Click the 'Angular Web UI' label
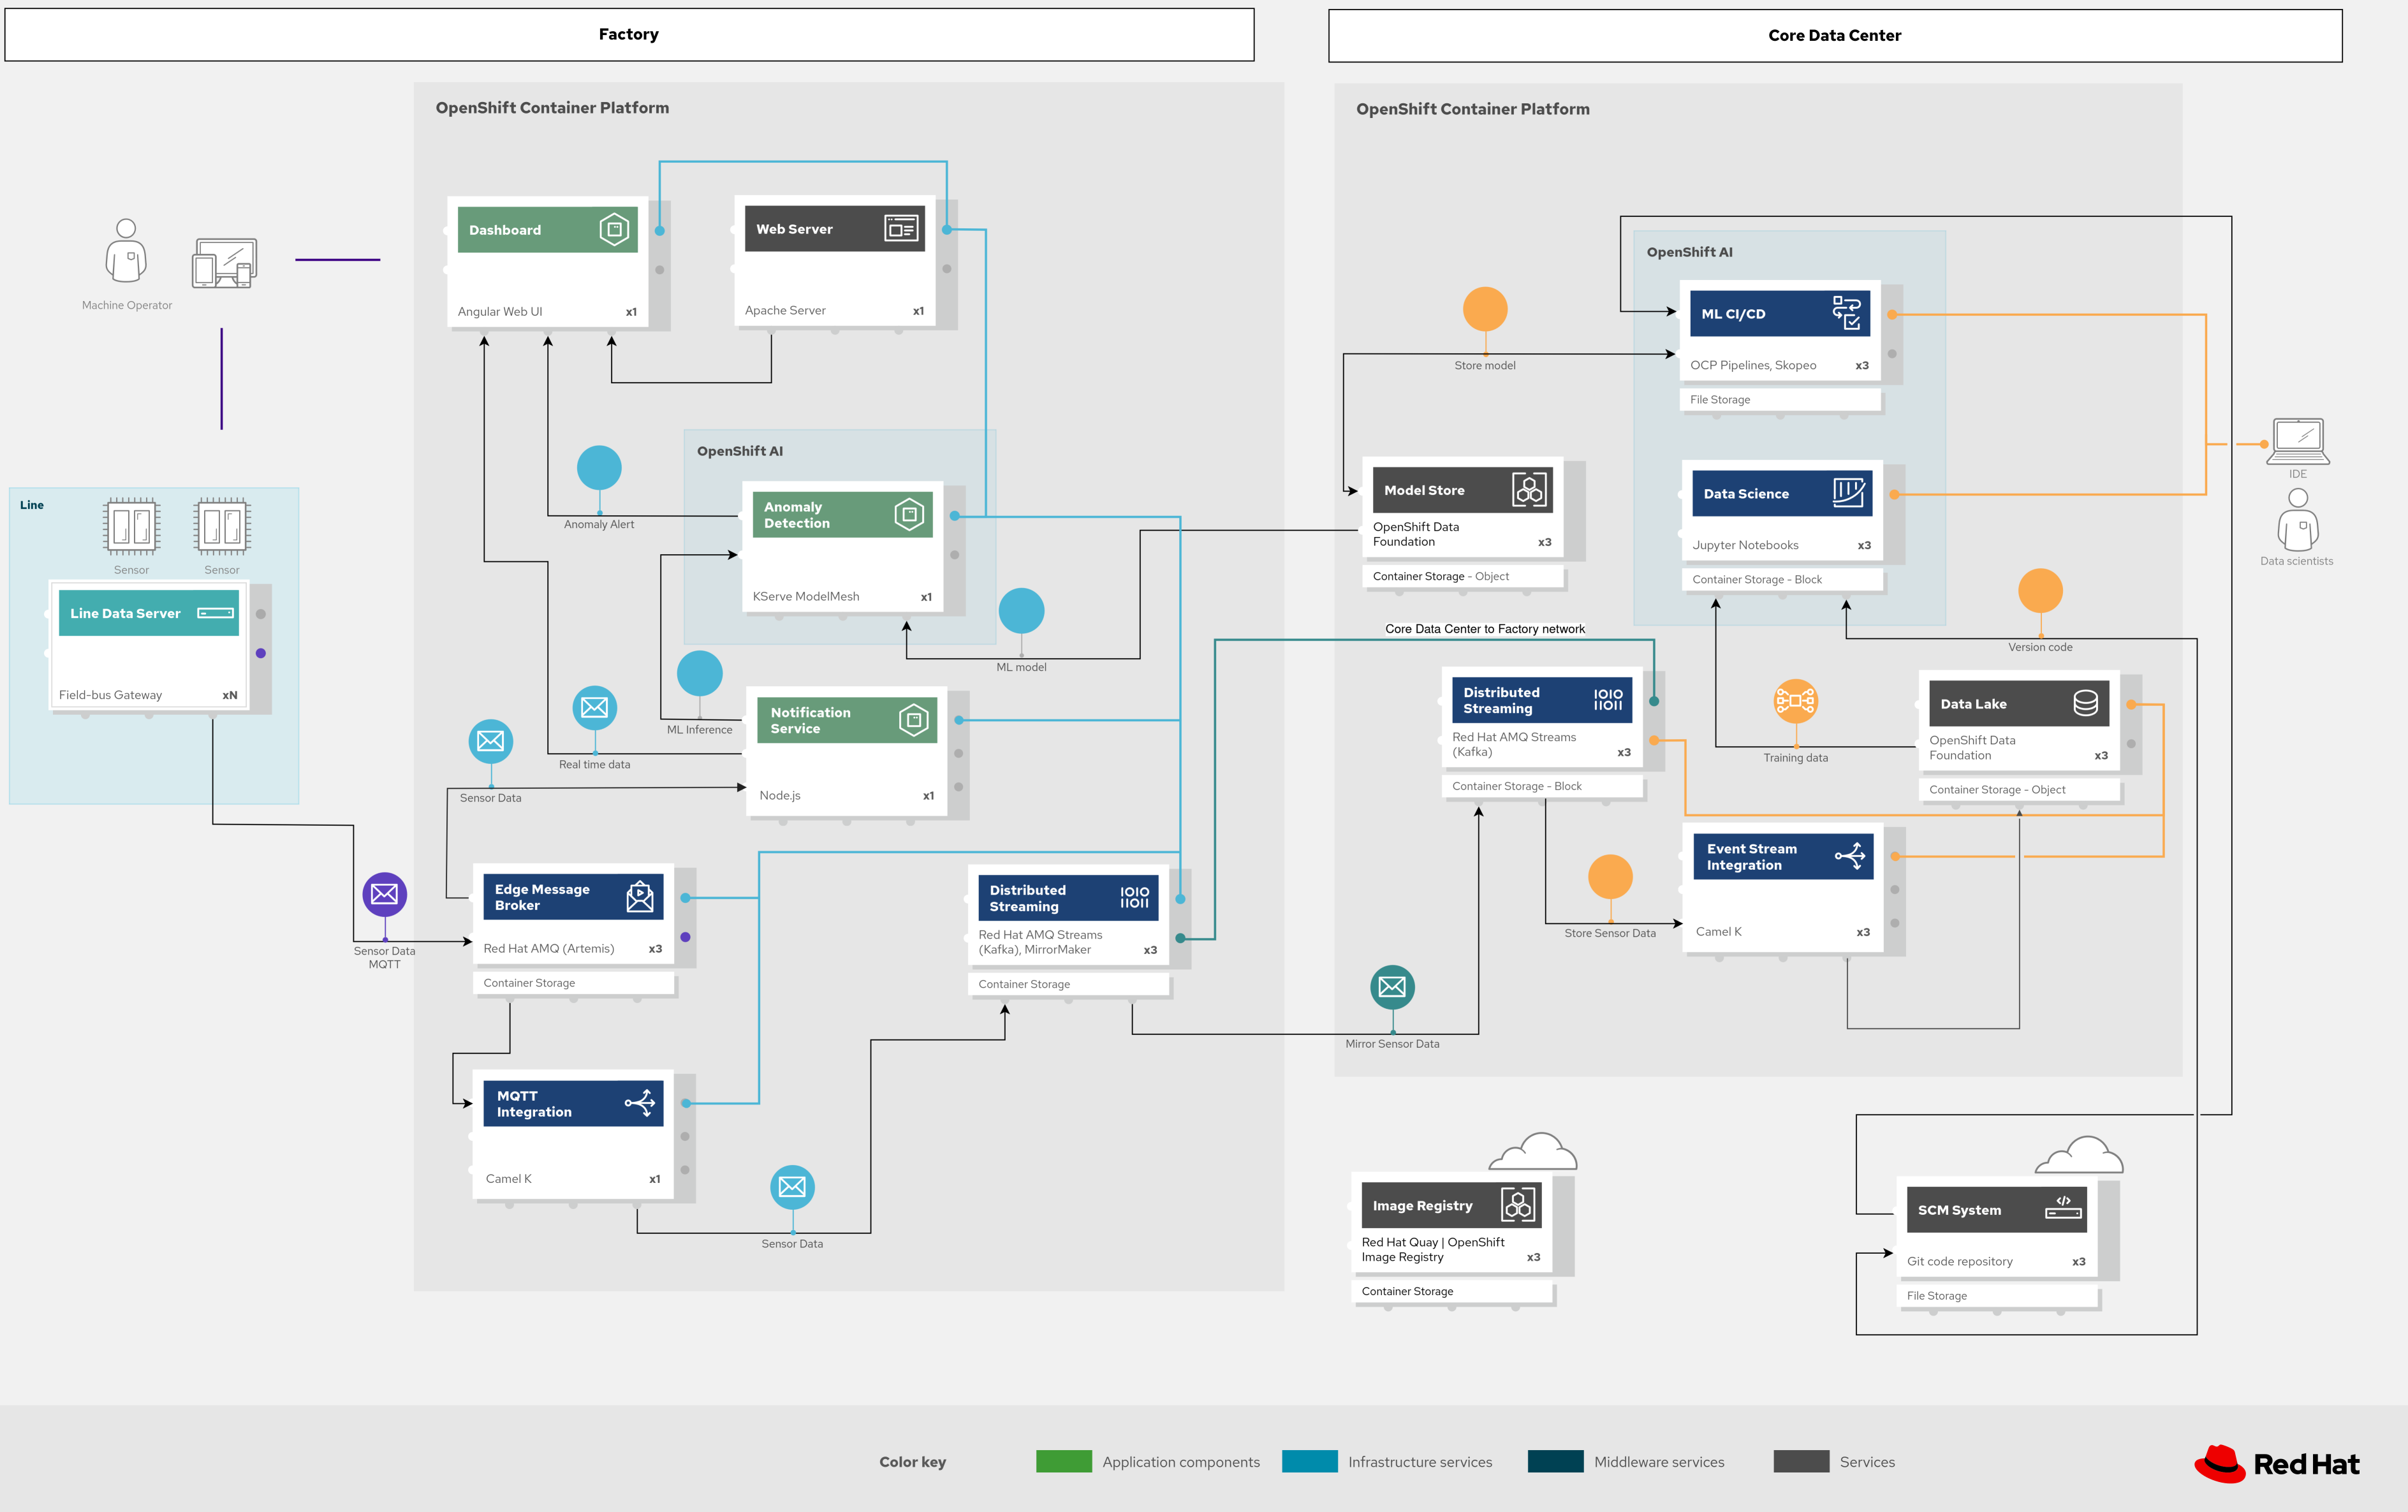Viewport: 2408px width, 1512px height. pos(500,311)
